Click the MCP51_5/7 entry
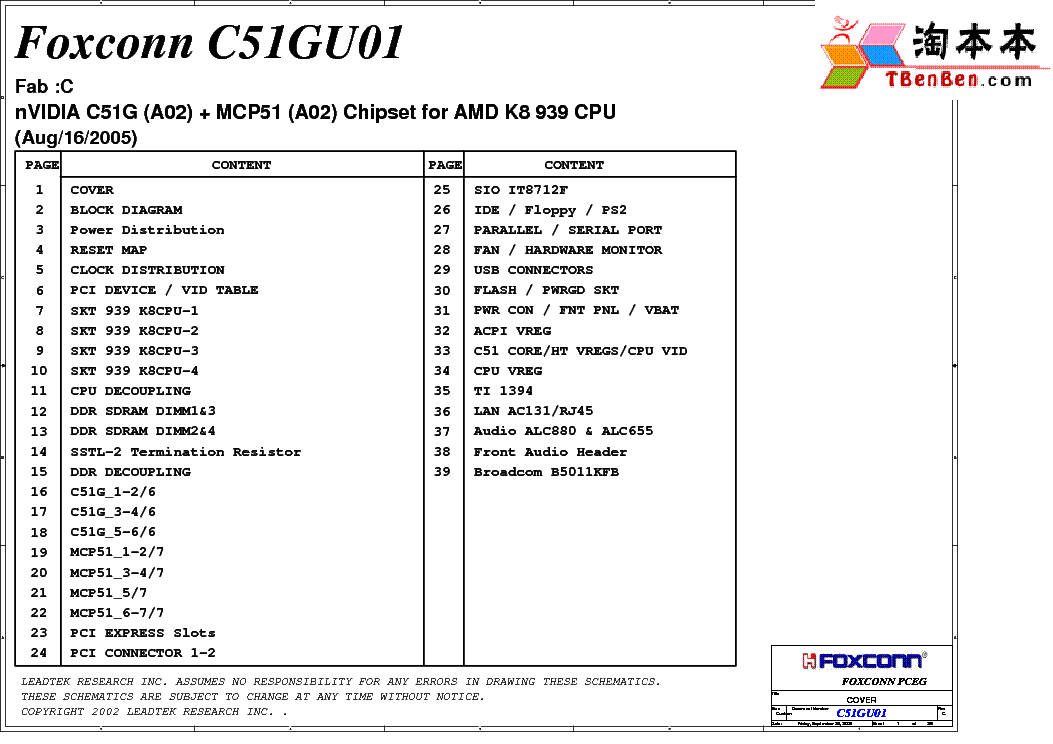This screenshot has width=1053, height=744. pos(108,593)
